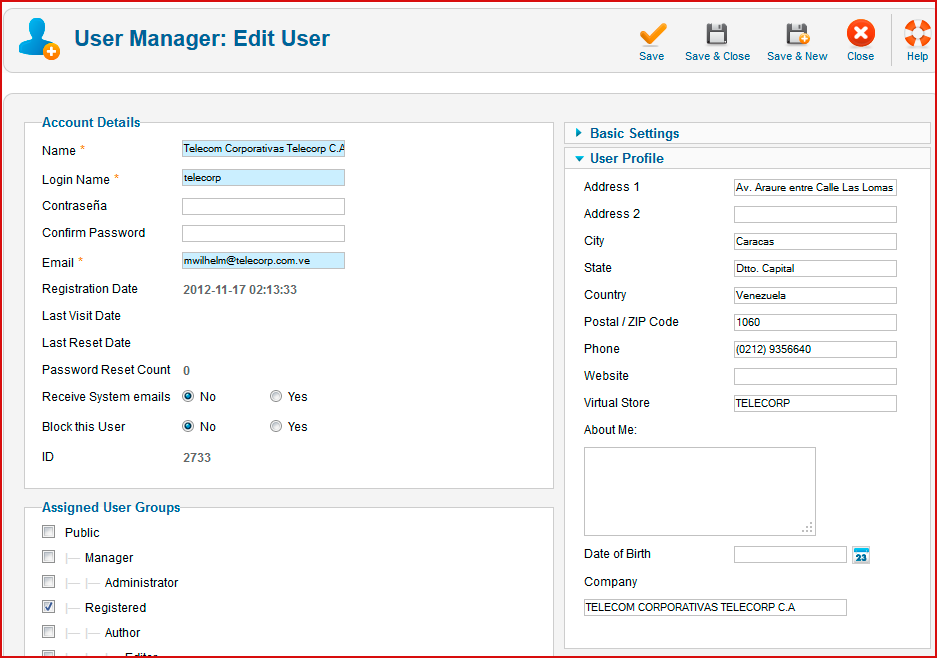This screenshot has height=658, width=937.
Task: Click the red Close icon
Action: pyautogui.click(x=860, y=35)
